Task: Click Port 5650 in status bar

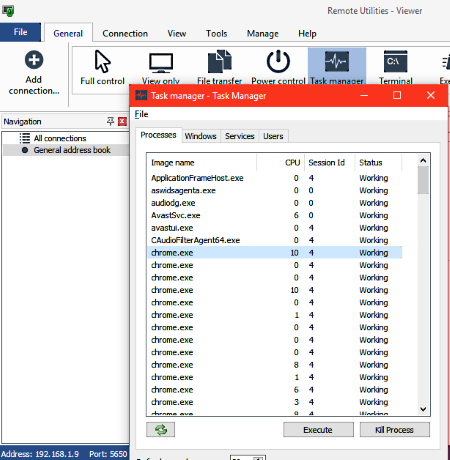Action: (108, 454)
